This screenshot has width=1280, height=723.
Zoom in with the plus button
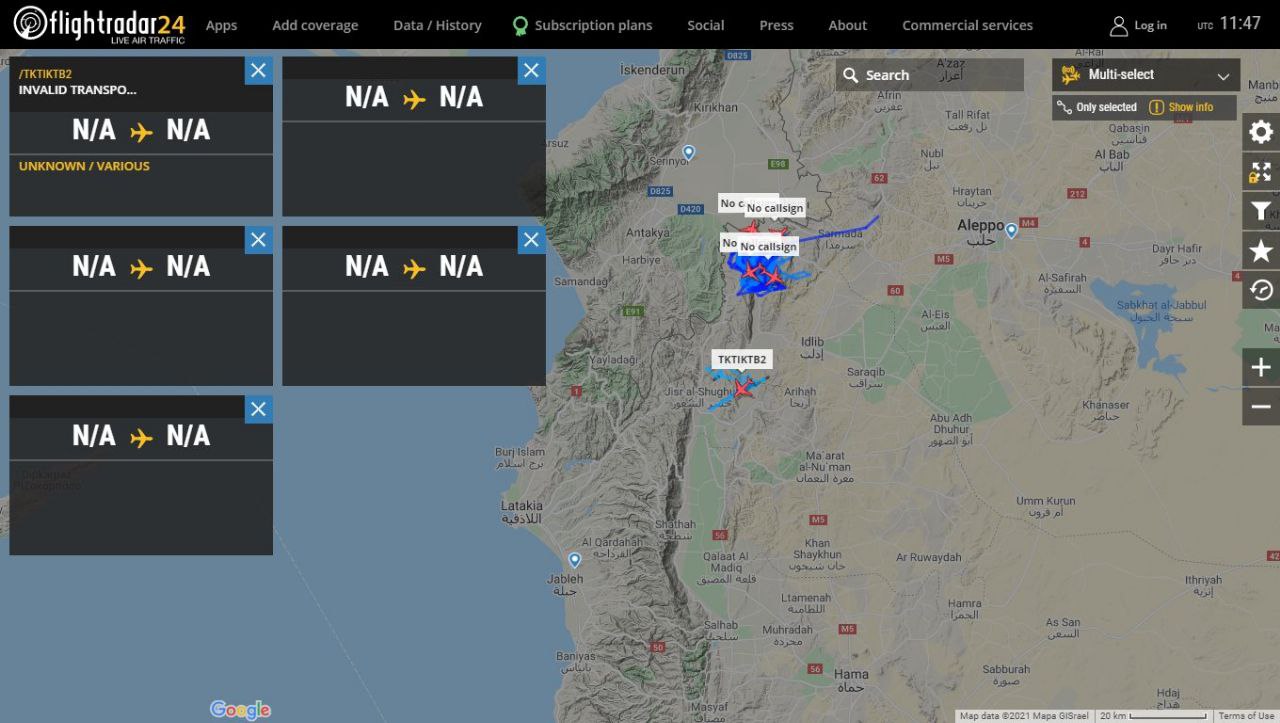tap(1261, 367)
